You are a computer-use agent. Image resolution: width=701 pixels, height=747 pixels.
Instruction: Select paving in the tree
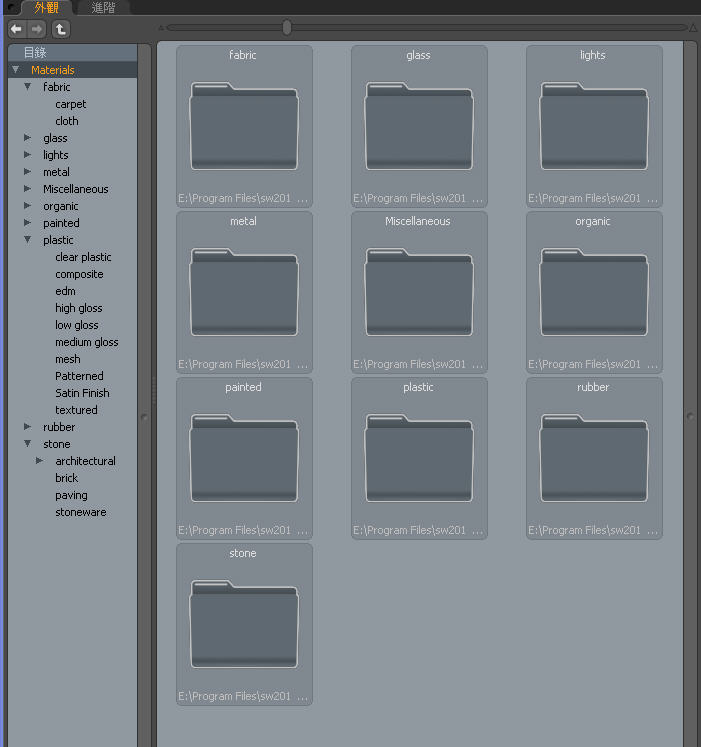(71, 495)
